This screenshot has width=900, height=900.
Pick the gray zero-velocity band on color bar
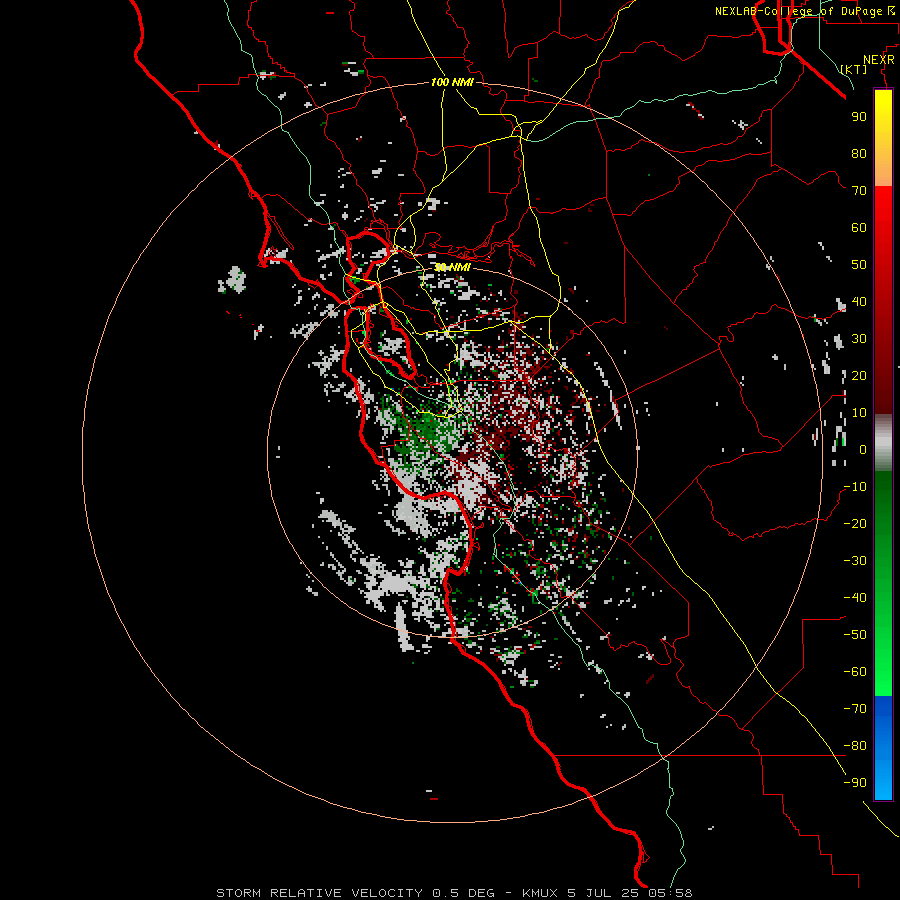[883, 443]
